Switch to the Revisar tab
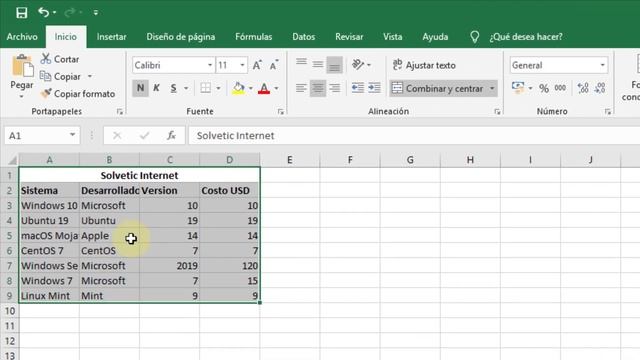This screenshot has height=360, width=640. click(349, 37)
